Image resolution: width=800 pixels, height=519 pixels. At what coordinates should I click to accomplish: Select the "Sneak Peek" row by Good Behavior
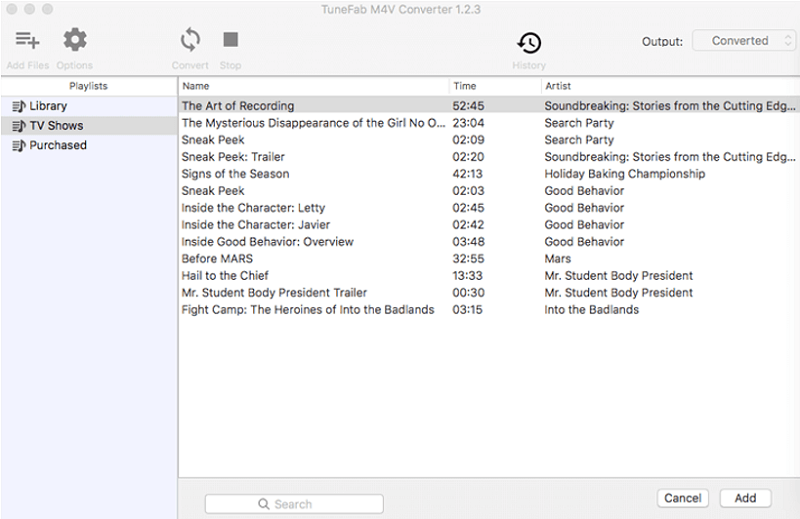(489, 191)
